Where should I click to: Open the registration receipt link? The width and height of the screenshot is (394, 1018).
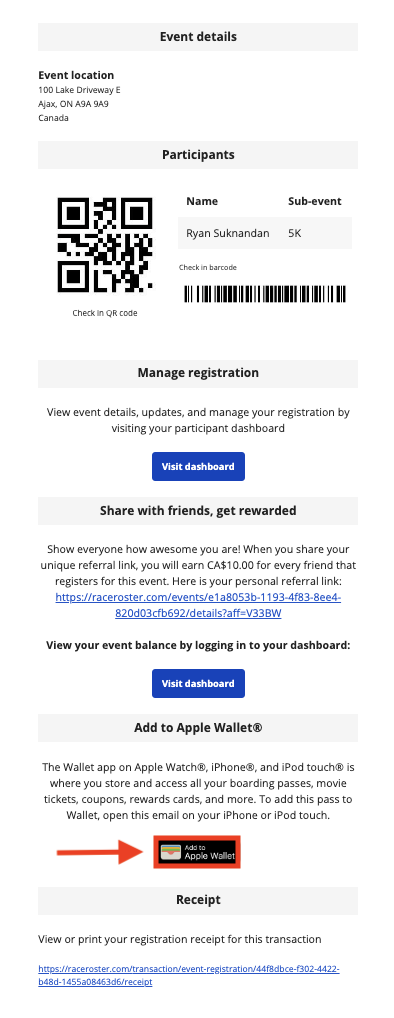(189, 976)
